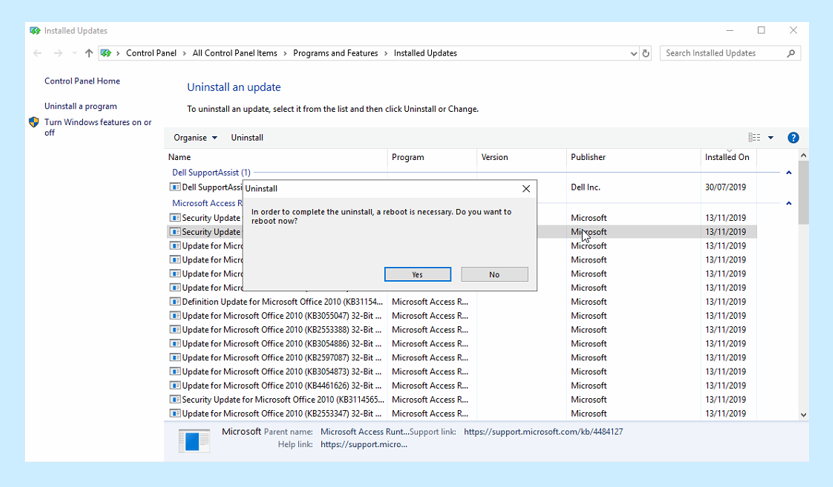Collapse the Dell SupportAssist group
The image size is (833, 487).
(x=788, y=173)
